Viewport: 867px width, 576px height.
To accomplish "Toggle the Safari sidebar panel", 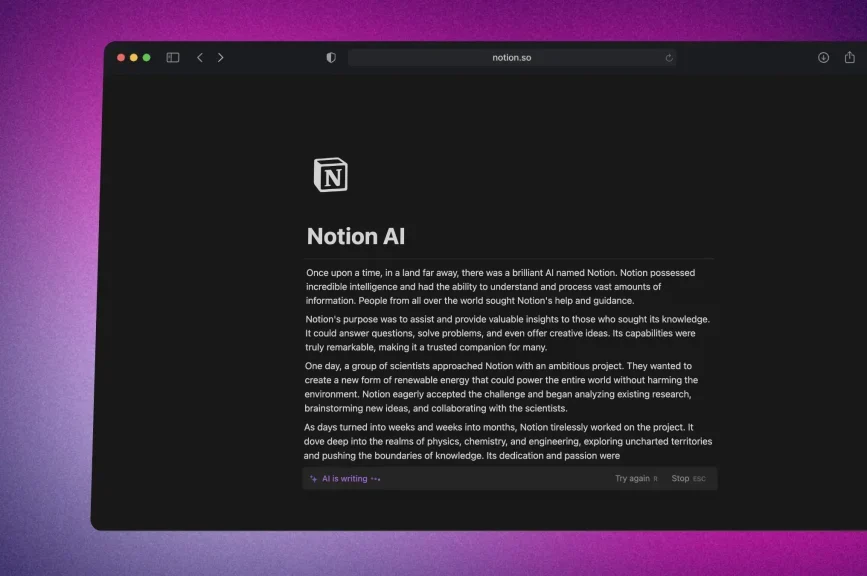I will [x=173, y=58].
